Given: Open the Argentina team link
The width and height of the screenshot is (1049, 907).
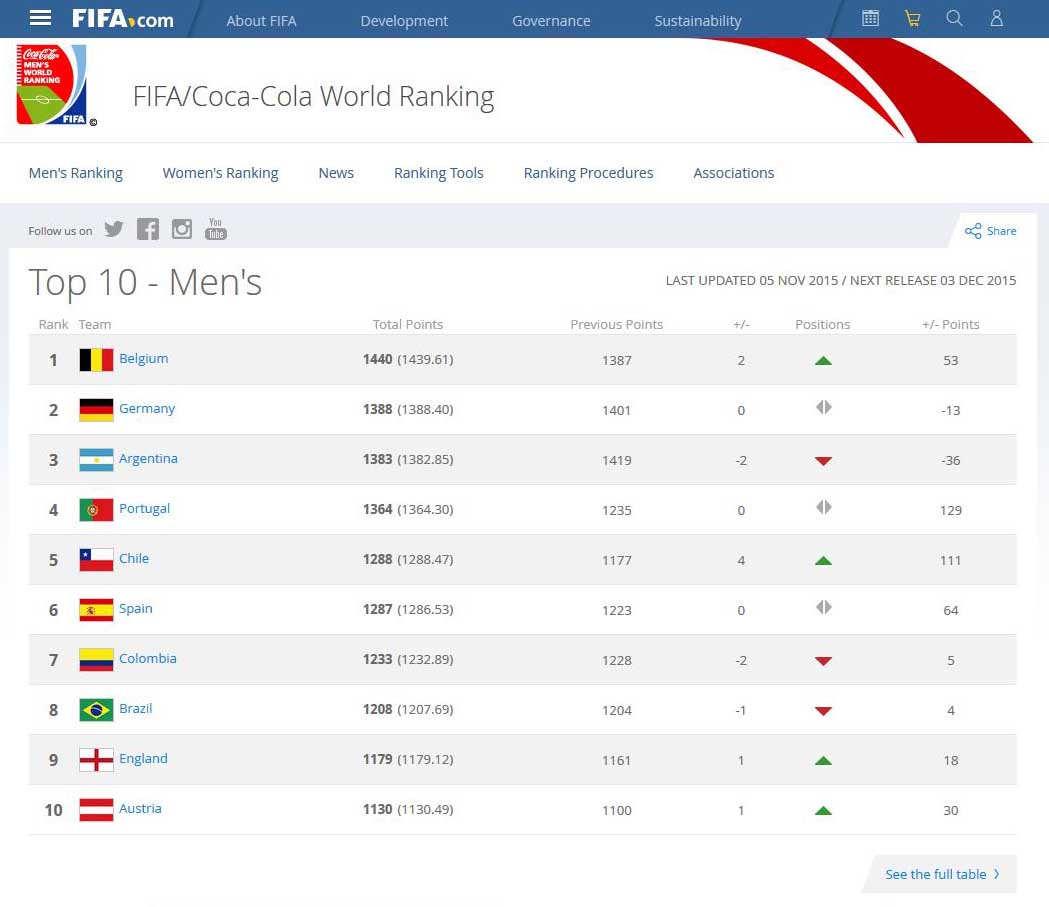Looking at the screenshot, I should point(149,459).
